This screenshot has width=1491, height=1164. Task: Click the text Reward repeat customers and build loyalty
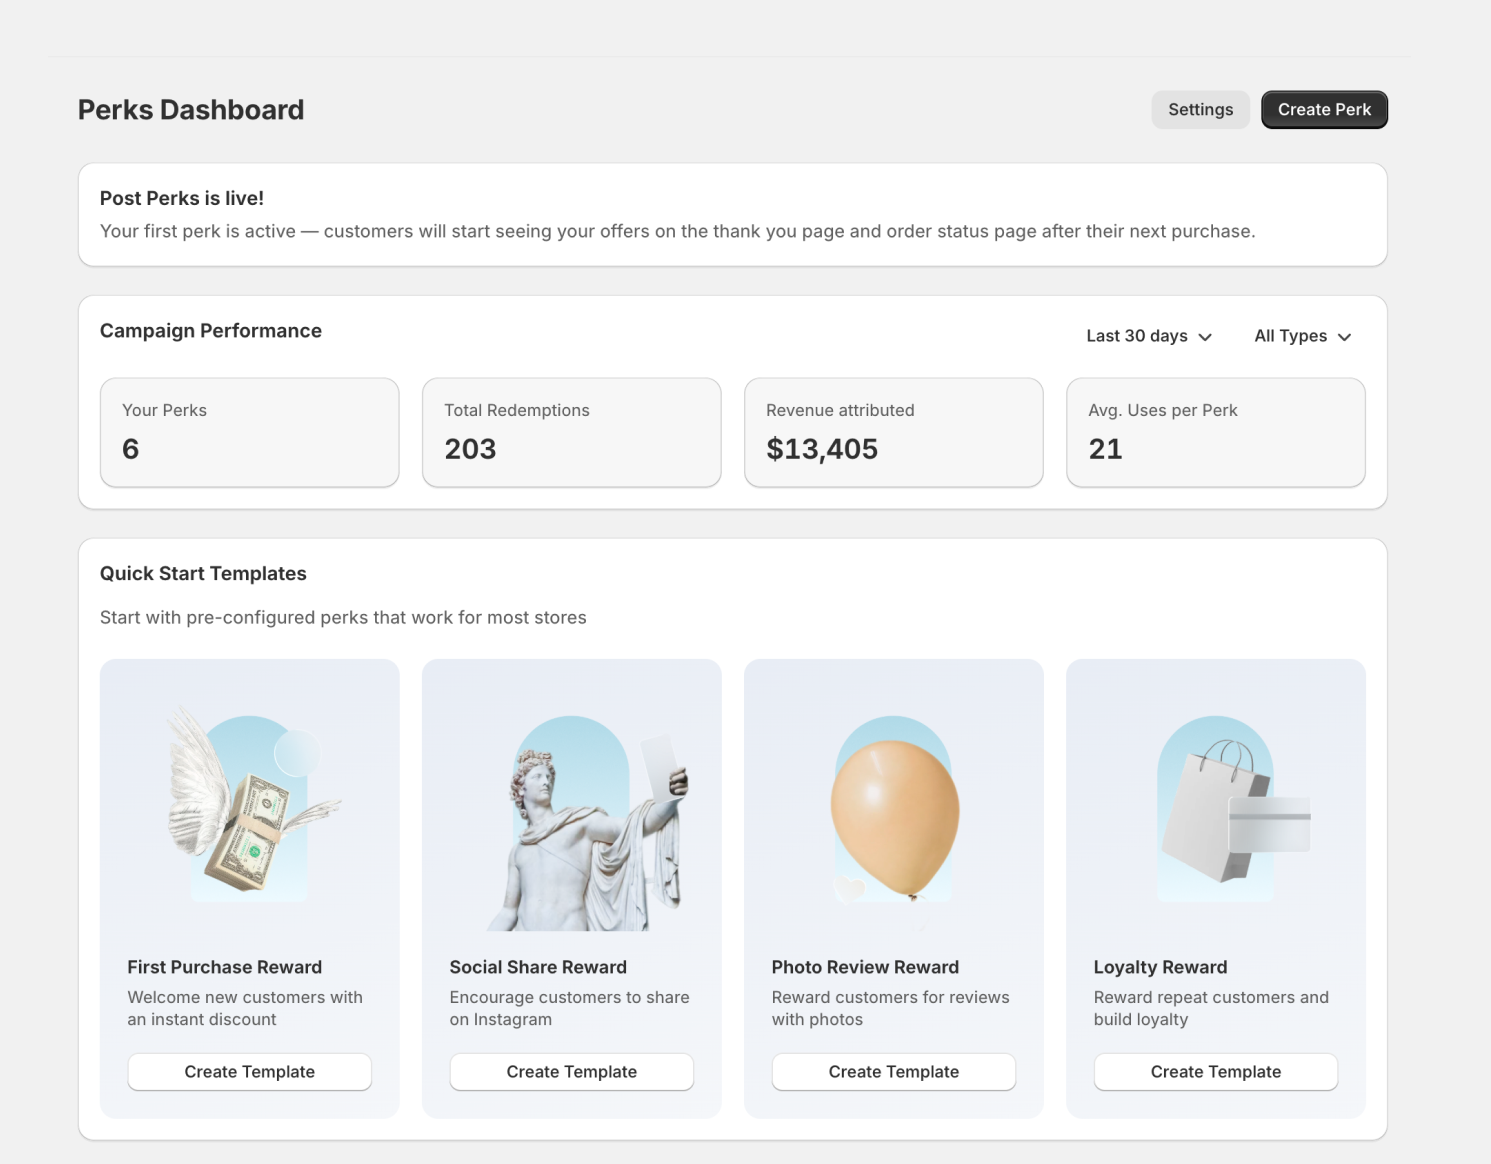[x=1211, y=1008]
